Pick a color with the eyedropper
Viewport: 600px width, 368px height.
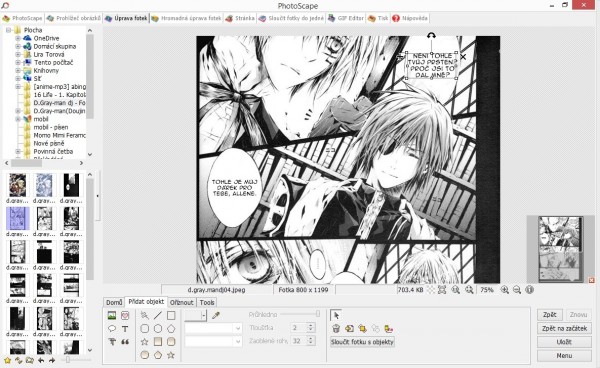(x=216, y=315)
